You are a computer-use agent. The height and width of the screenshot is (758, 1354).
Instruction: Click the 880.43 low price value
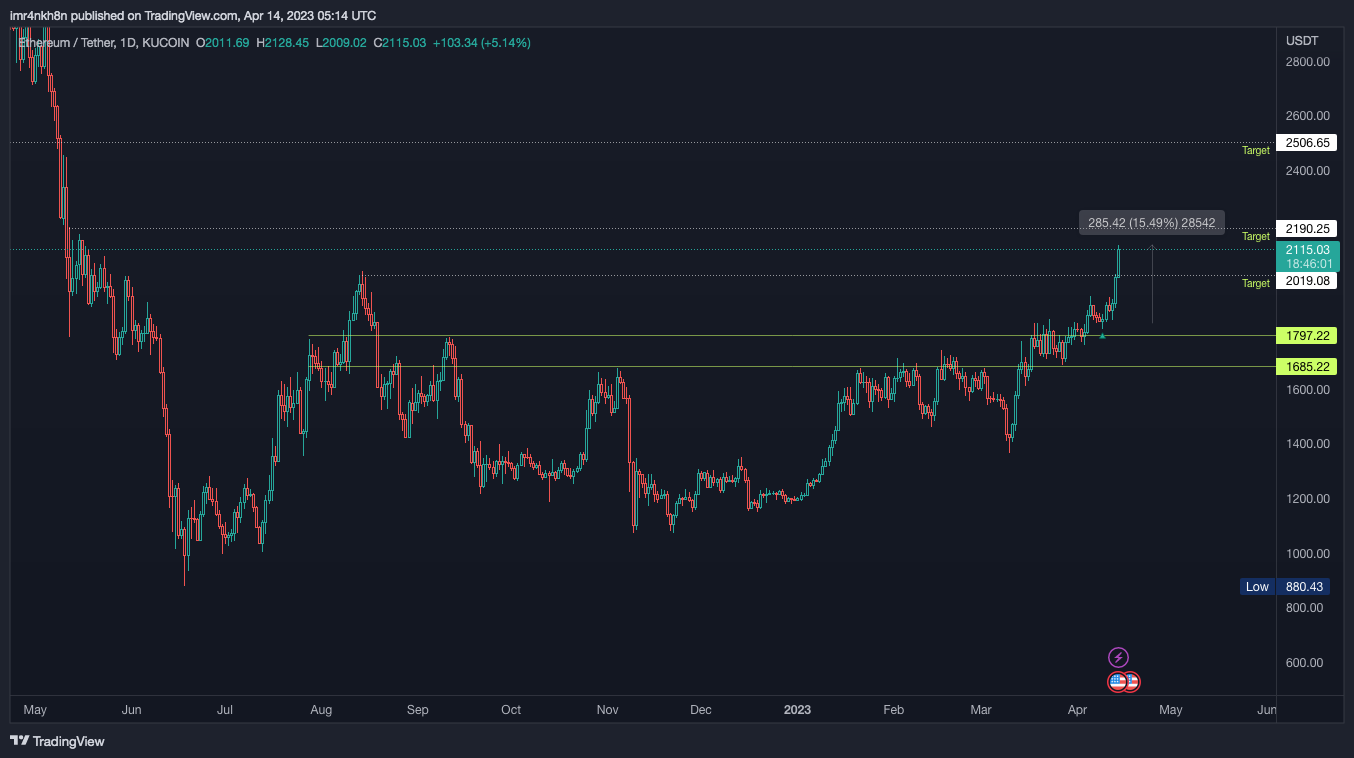pos(1306,587)
